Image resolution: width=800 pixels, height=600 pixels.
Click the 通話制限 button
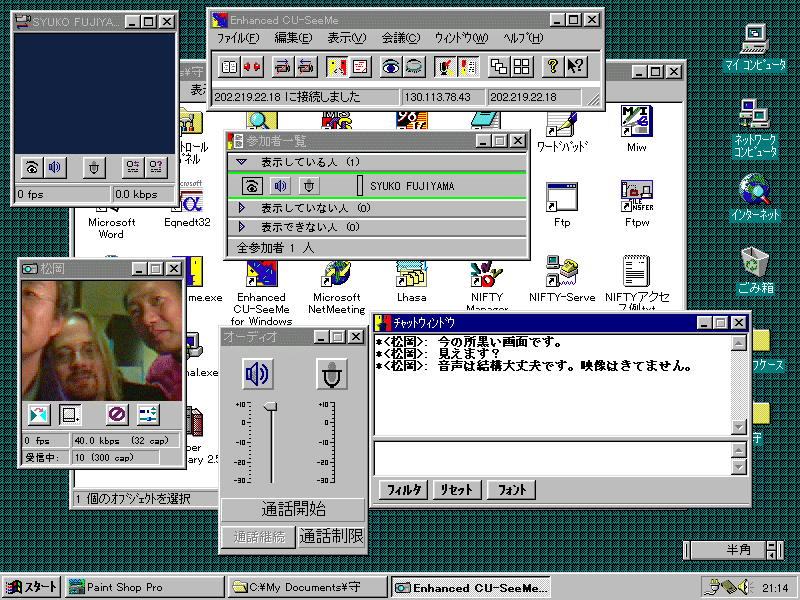pyautogui.click(x=331, y=537)
